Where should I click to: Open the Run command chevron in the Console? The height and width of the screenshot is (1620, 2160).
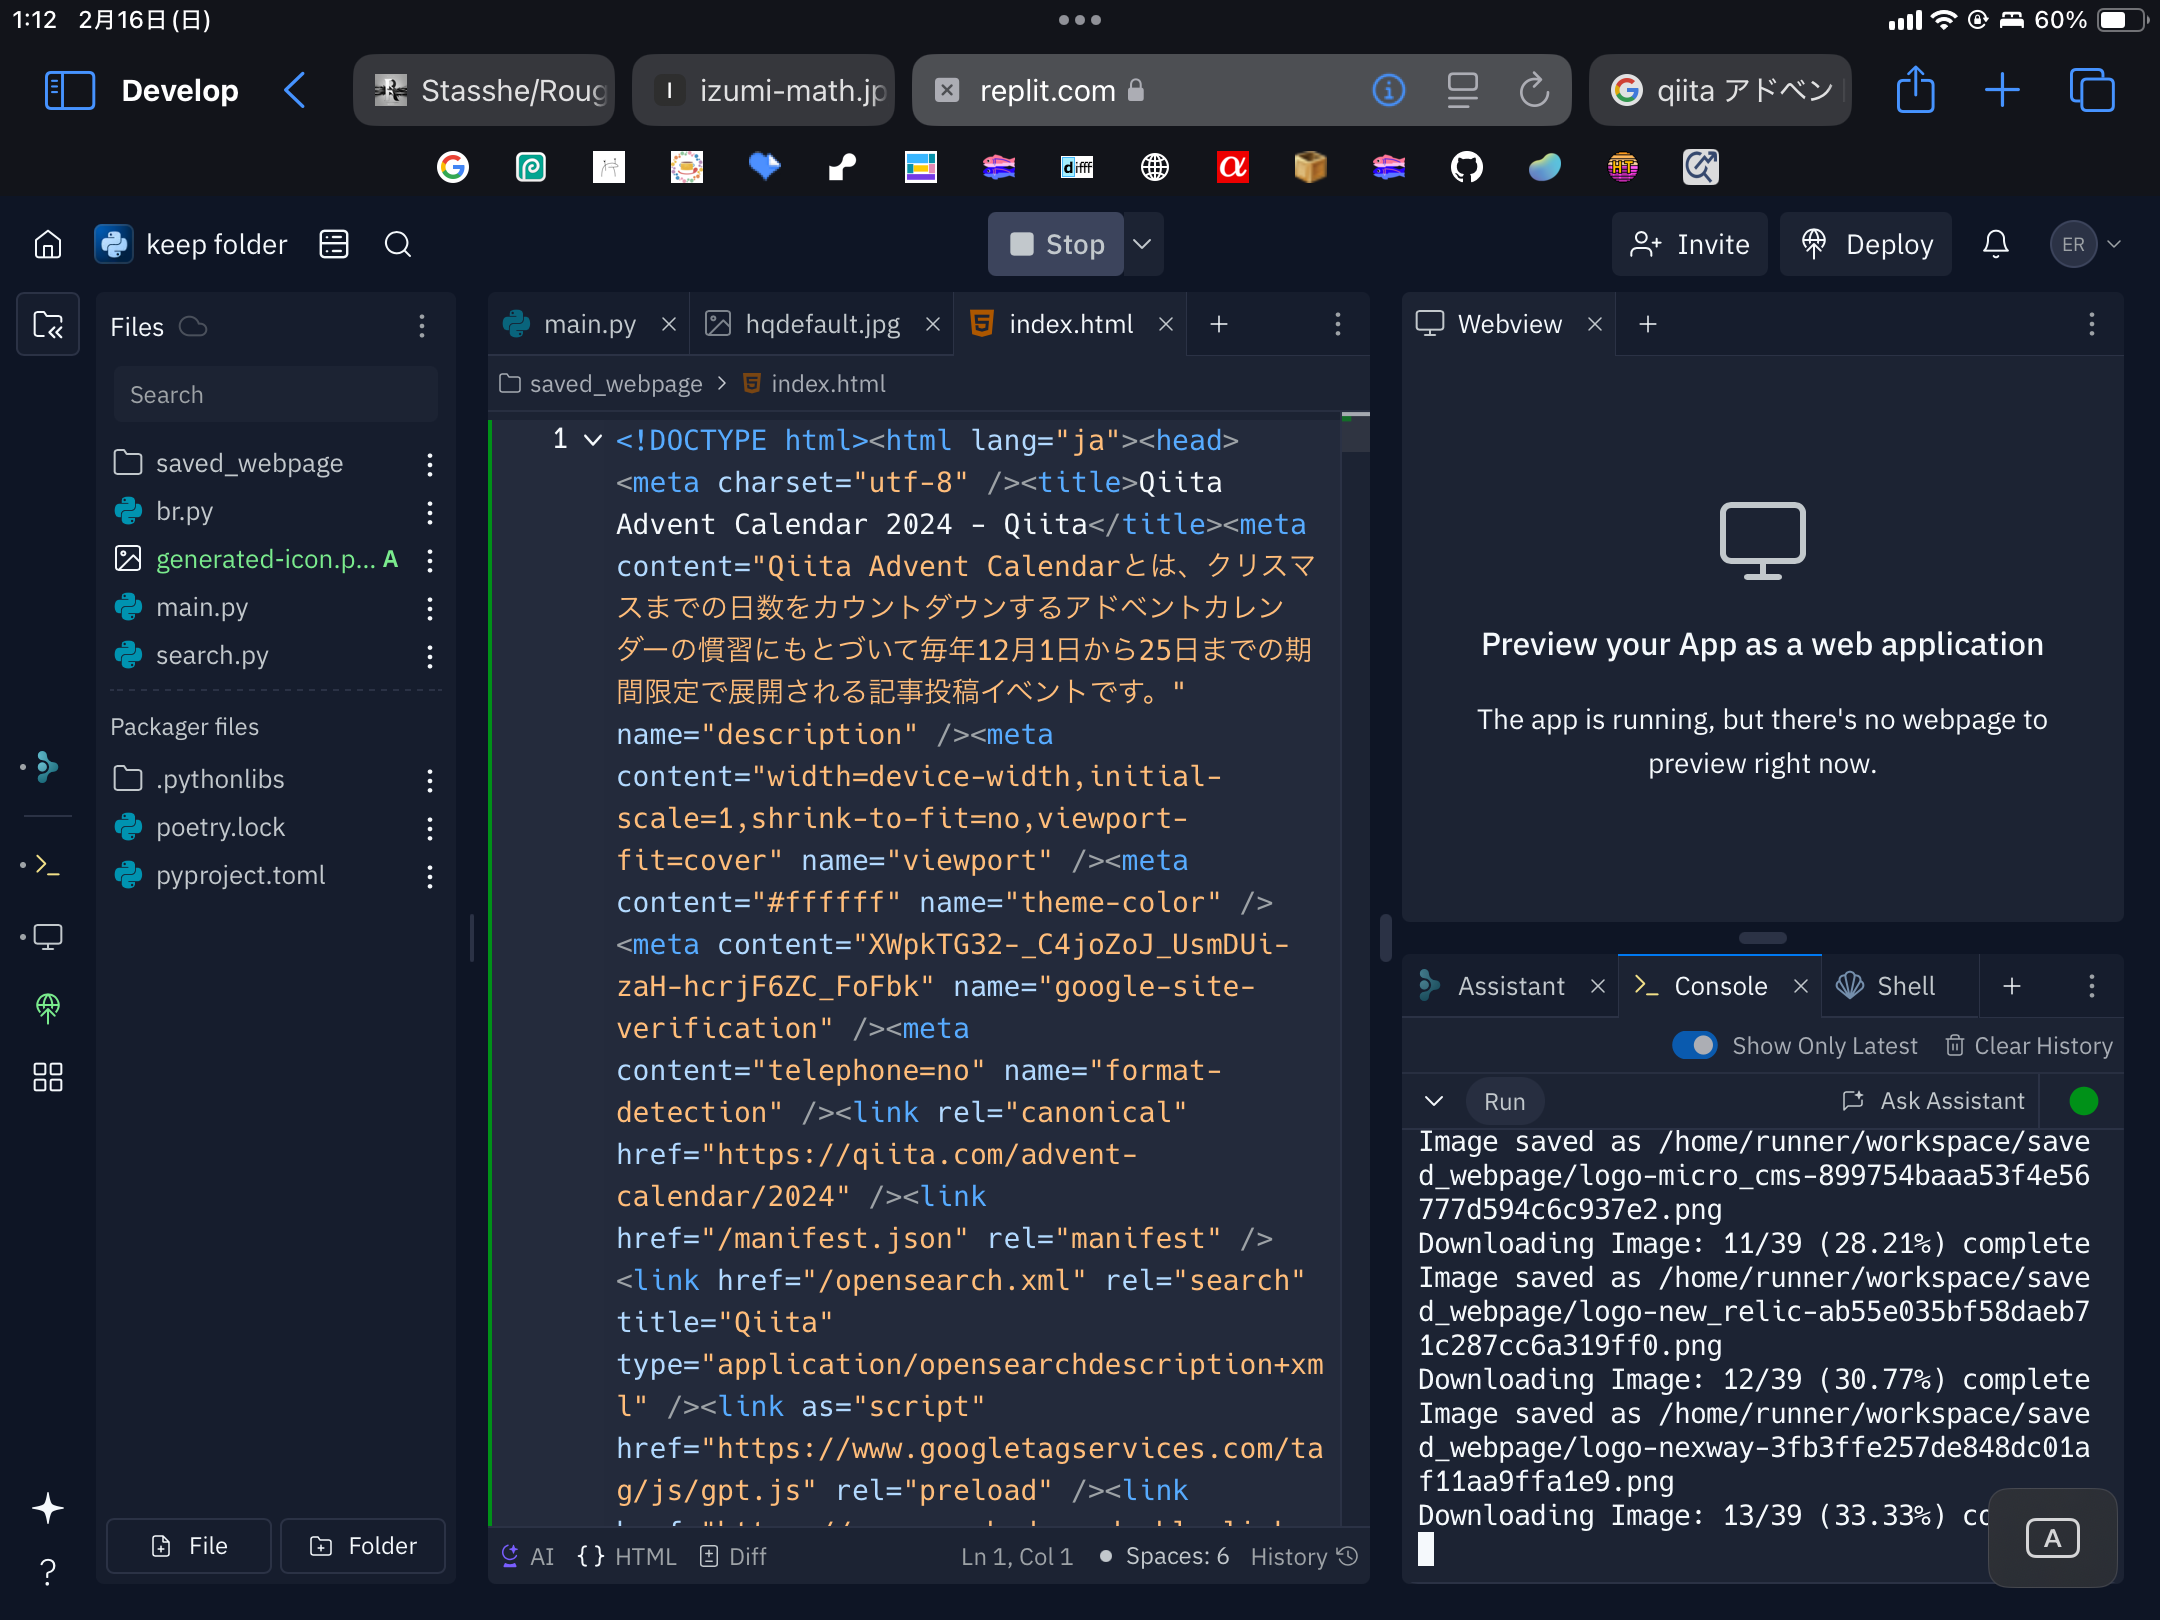(x=1433, y=1101)
